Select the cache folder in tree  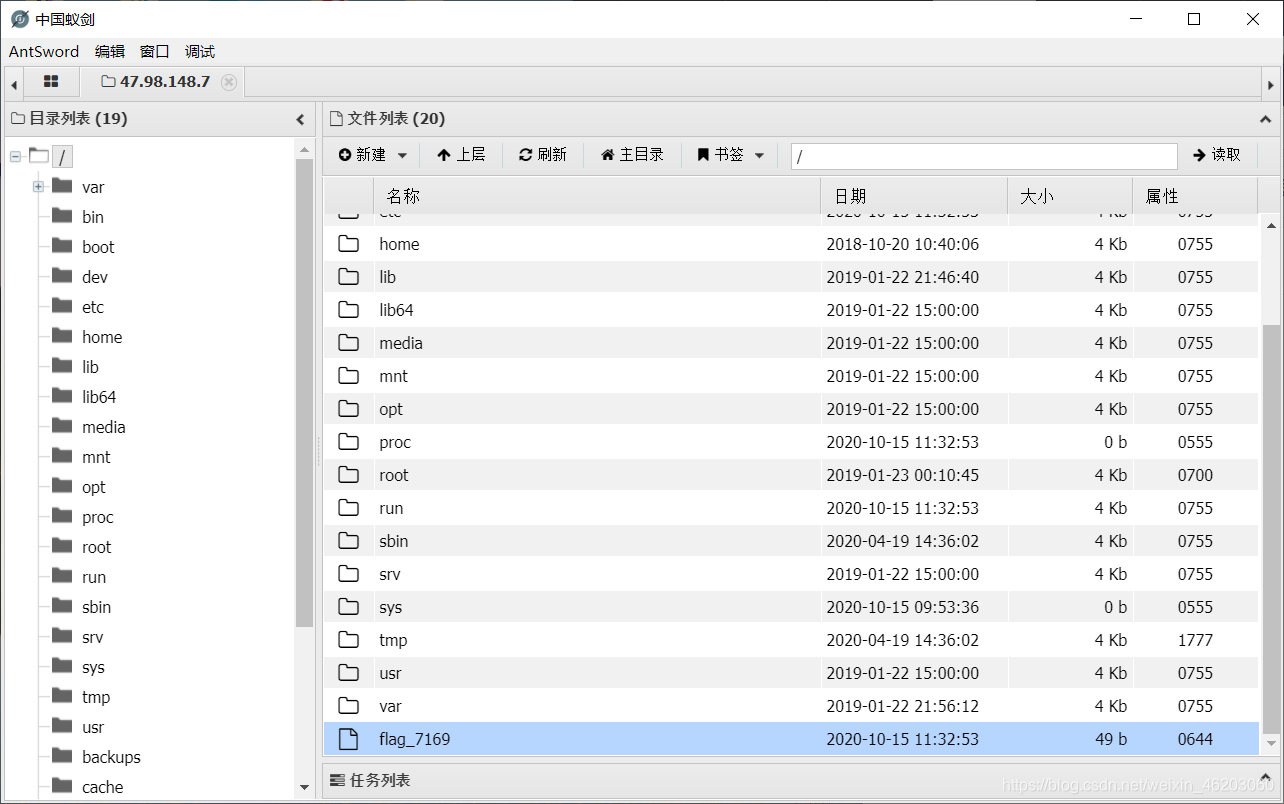102,787
